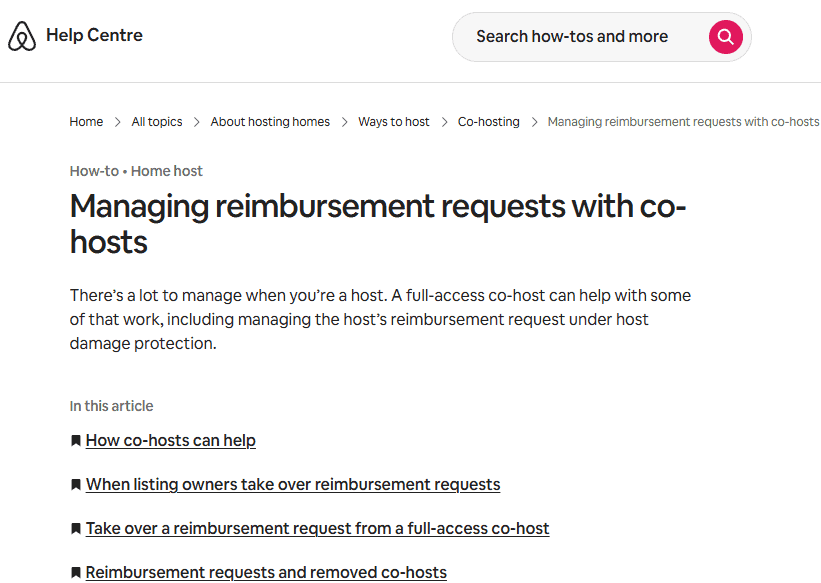
Task: Click the 'About hosting homes' breadcrumb link
Action: (269, 121)
